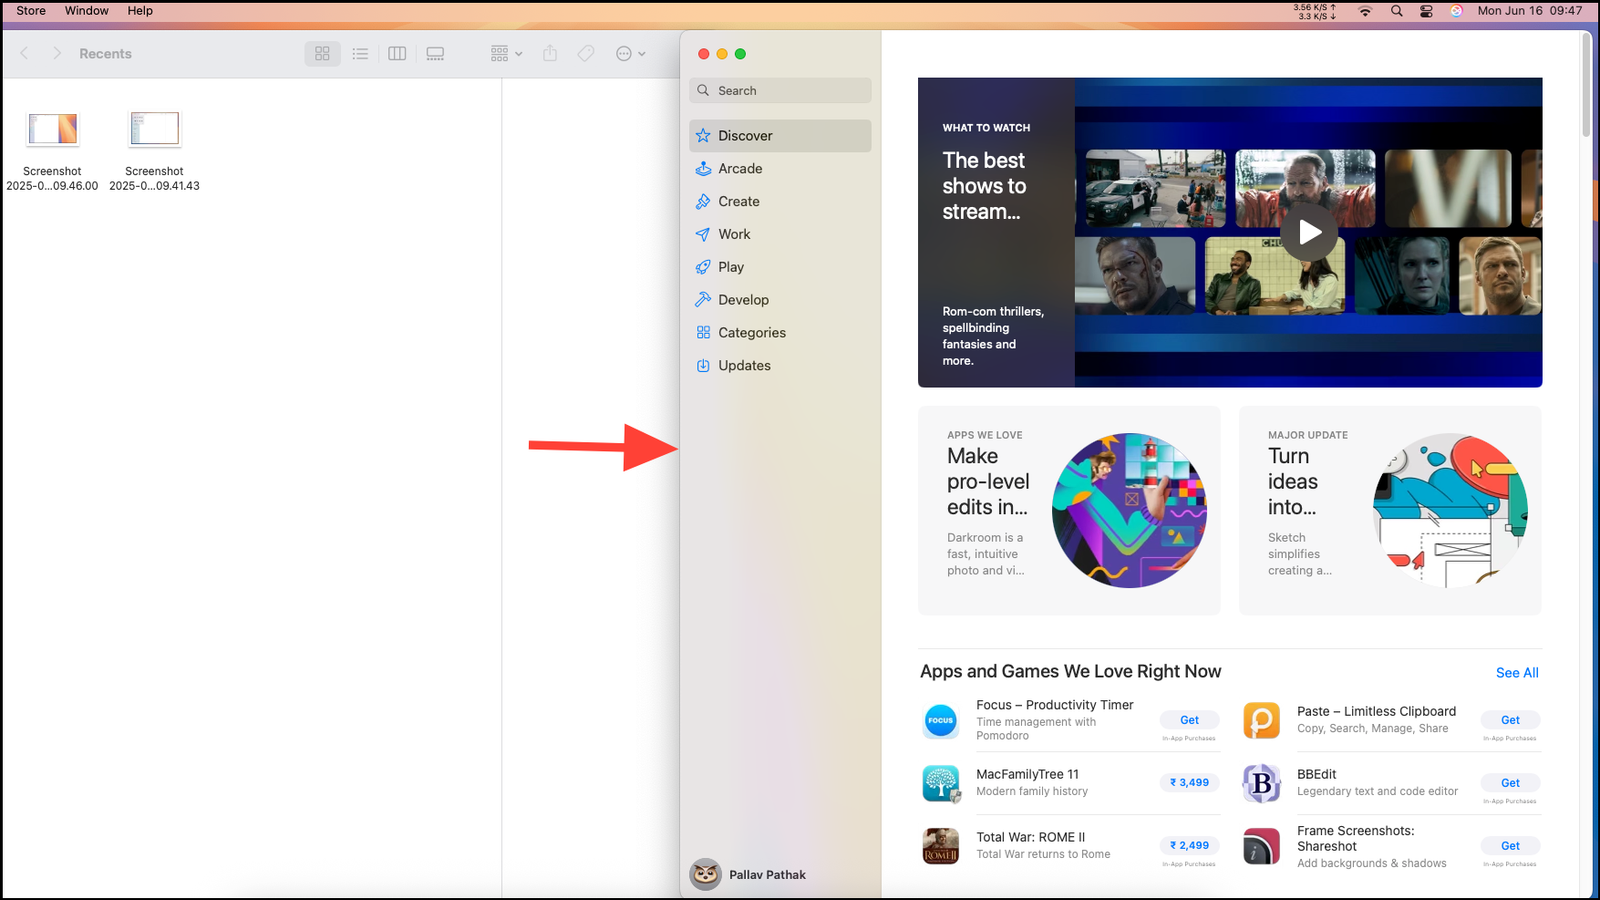The height and width of the screenshot is (900, 1600).
Task: Open the Finder grouping options dropdown
Action: [505, 53]
